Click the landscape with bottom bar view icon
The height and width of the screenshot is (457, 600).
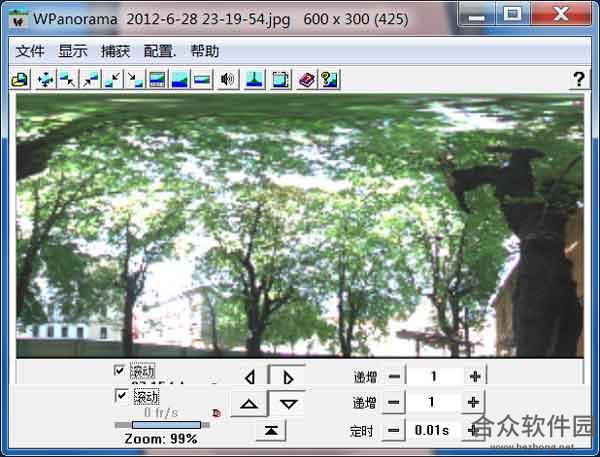[157, 80]
